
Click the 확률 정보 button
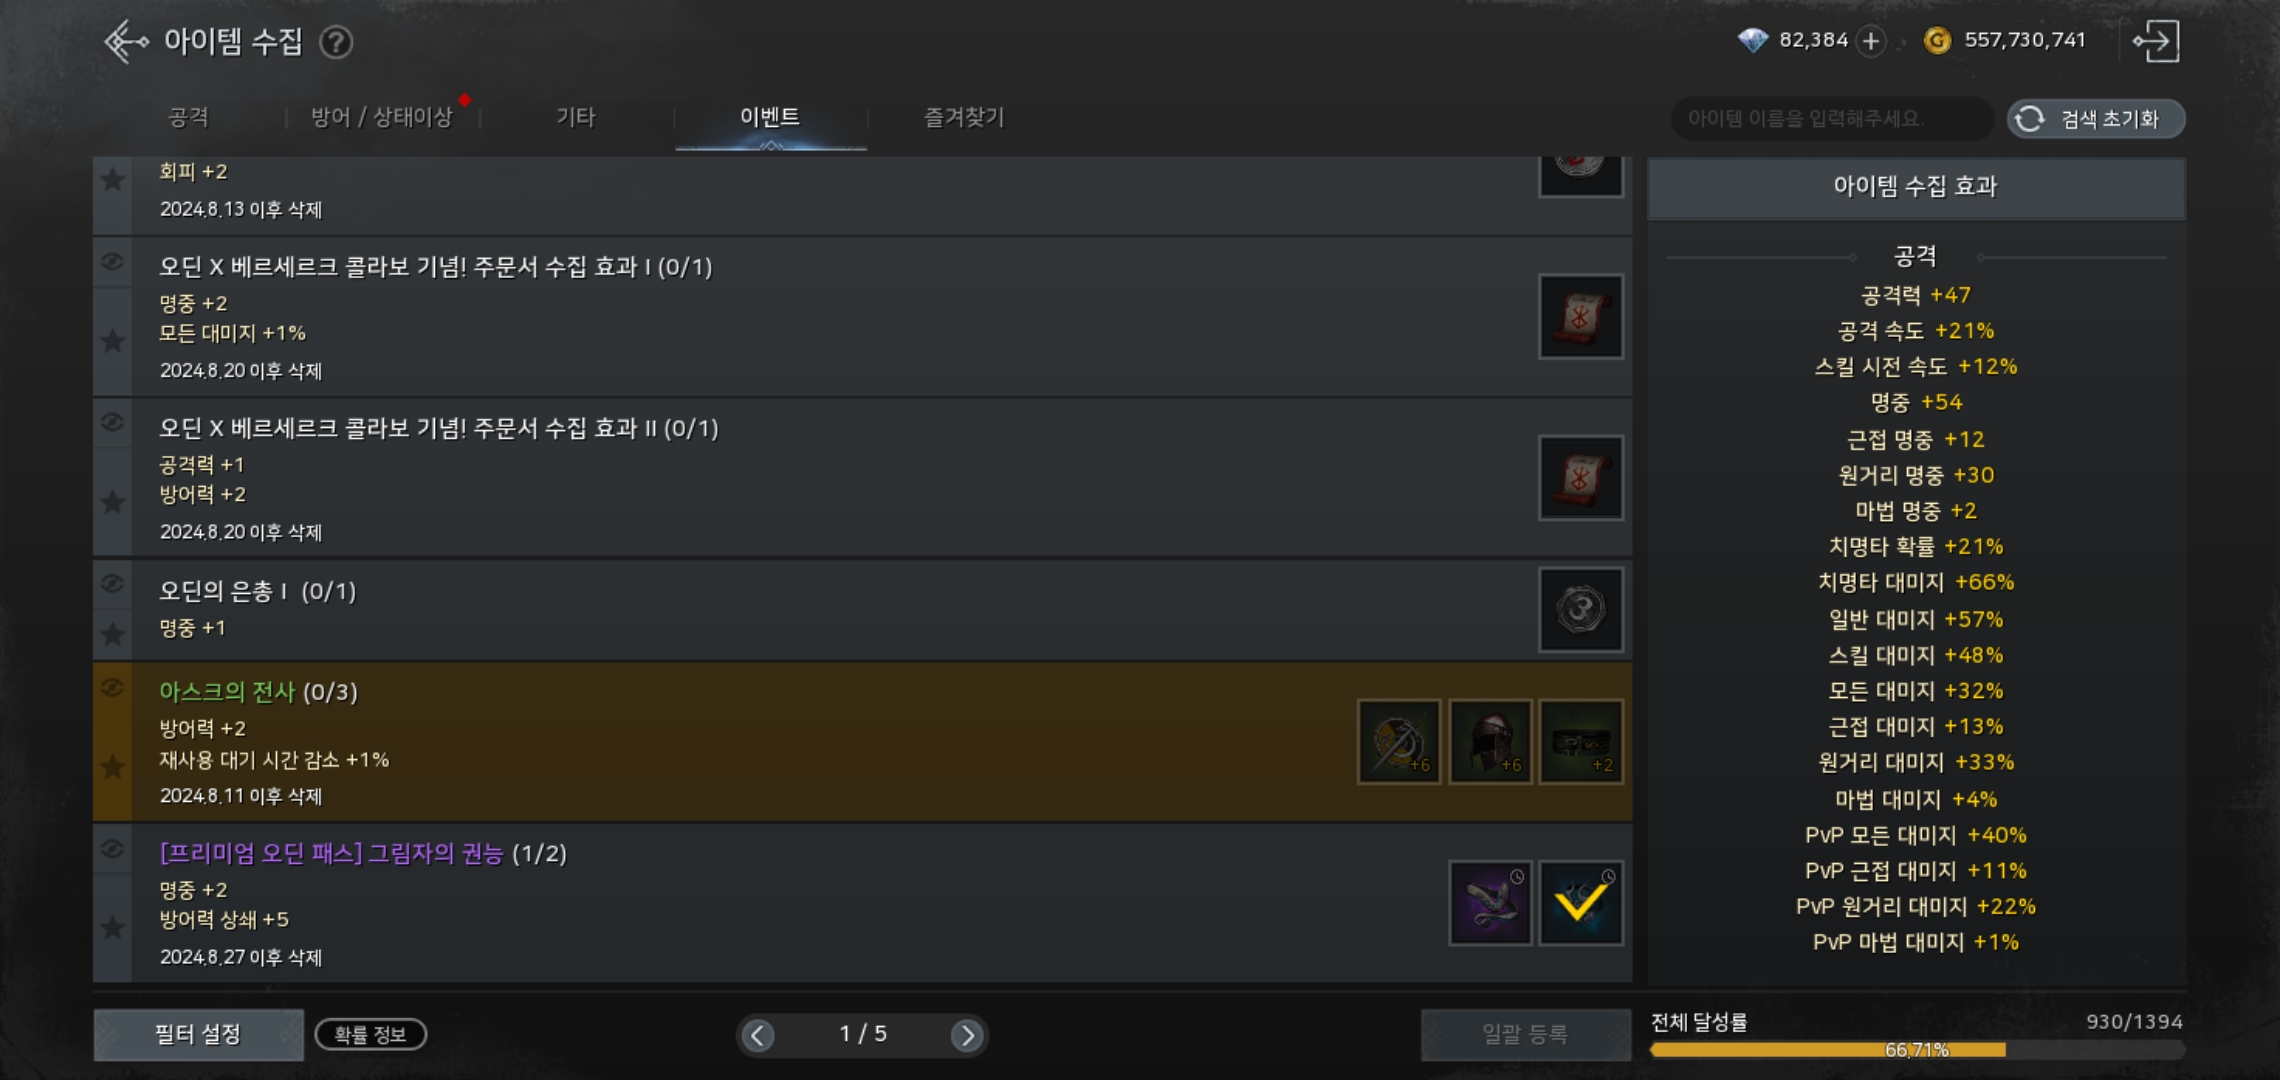(x=371, y=1034)
